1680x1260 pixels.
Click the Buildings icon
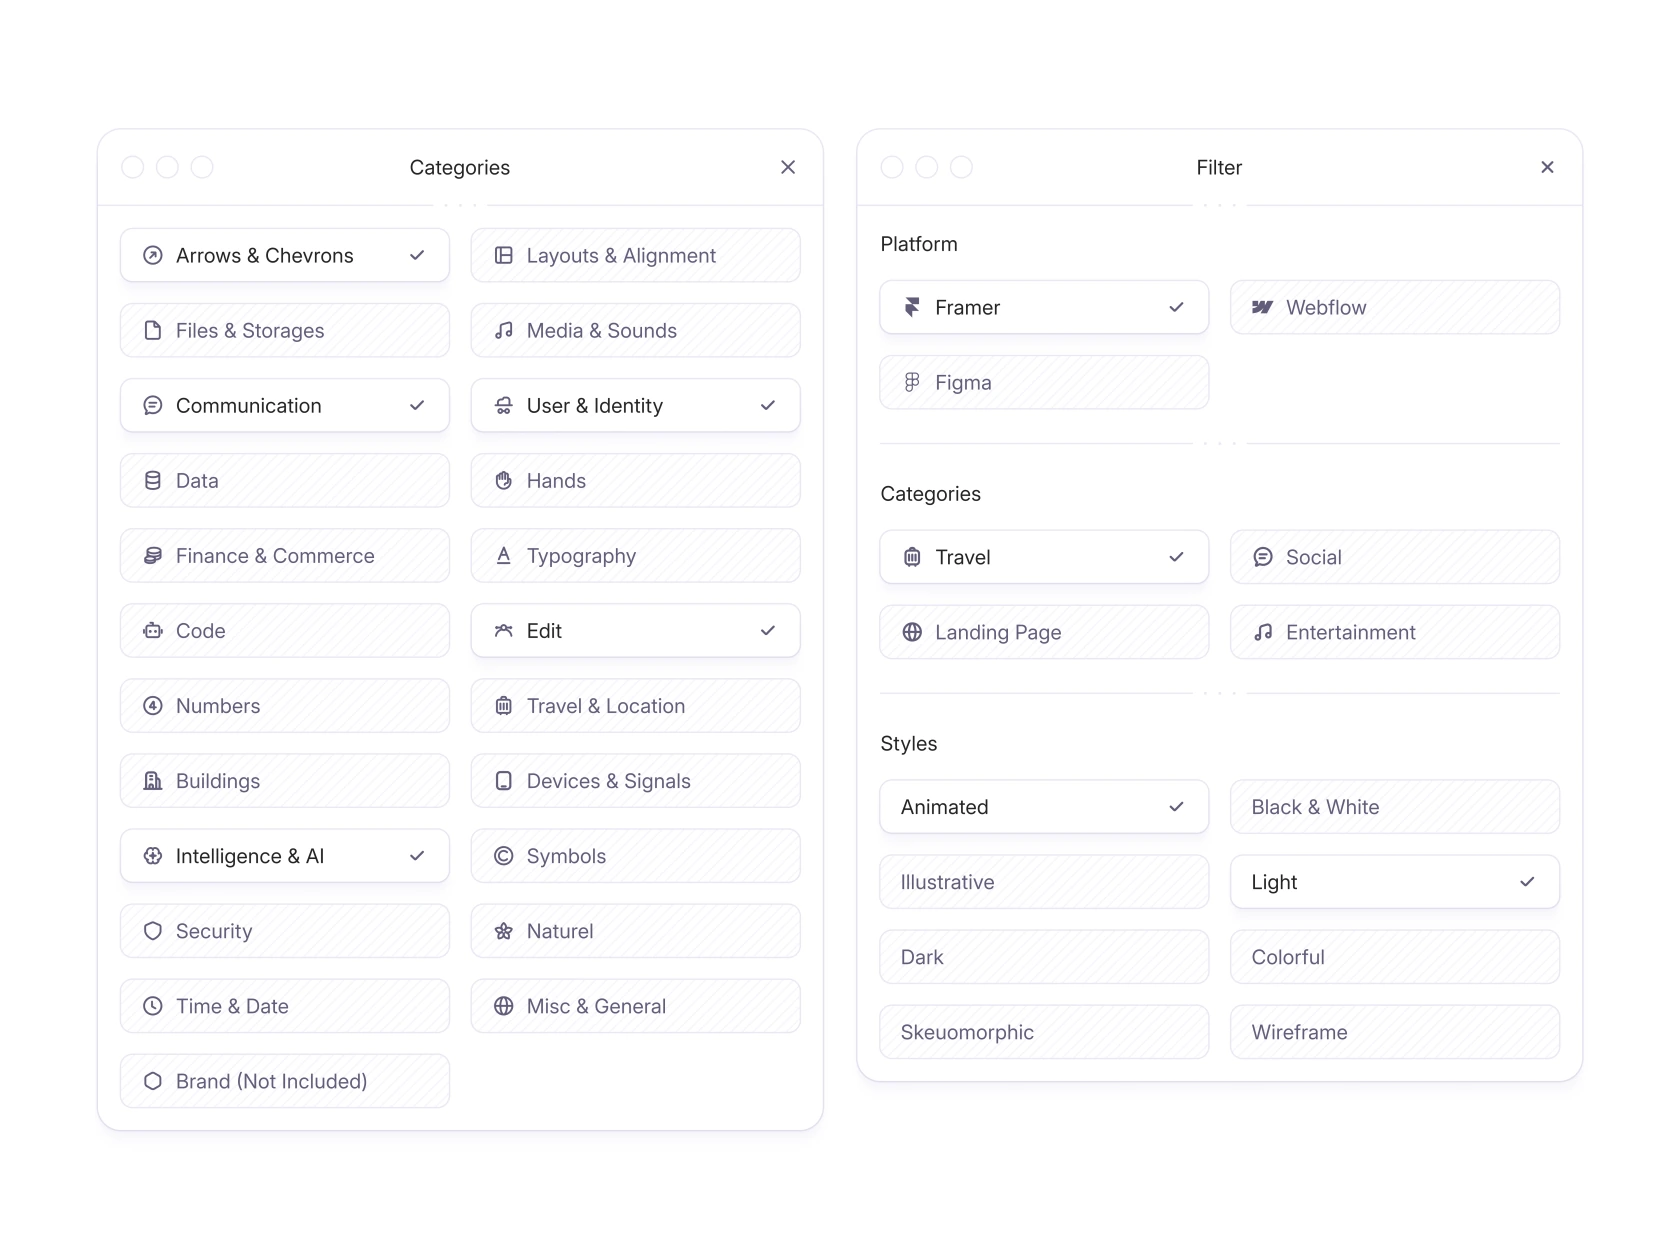pos(153,780)
